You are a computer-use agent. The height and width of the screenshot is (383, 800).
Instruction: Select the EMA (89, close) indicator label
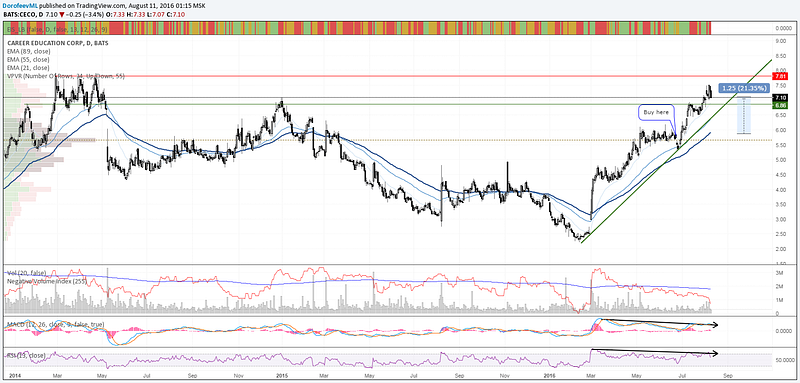[28, 52]
